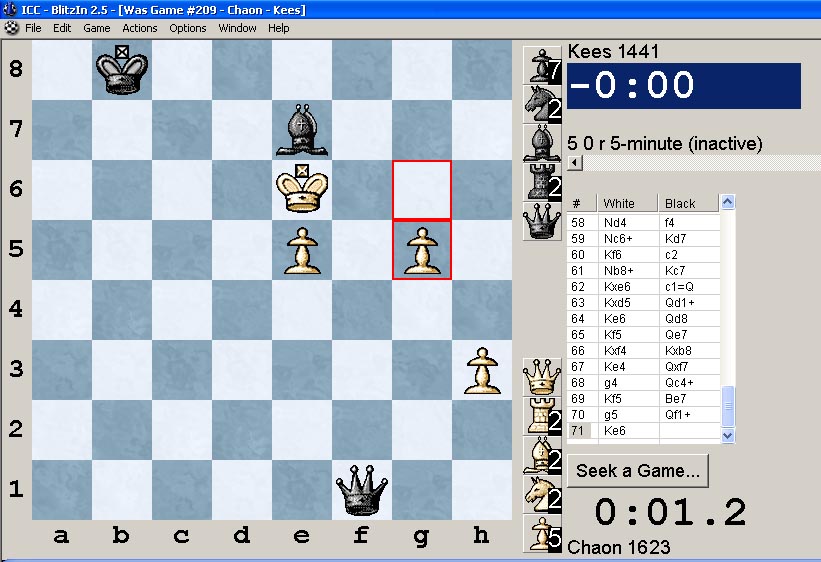Click captured white pawn counter showing 5
The height and width of the screenshot is (562, 821).
(x=542, y=534)
